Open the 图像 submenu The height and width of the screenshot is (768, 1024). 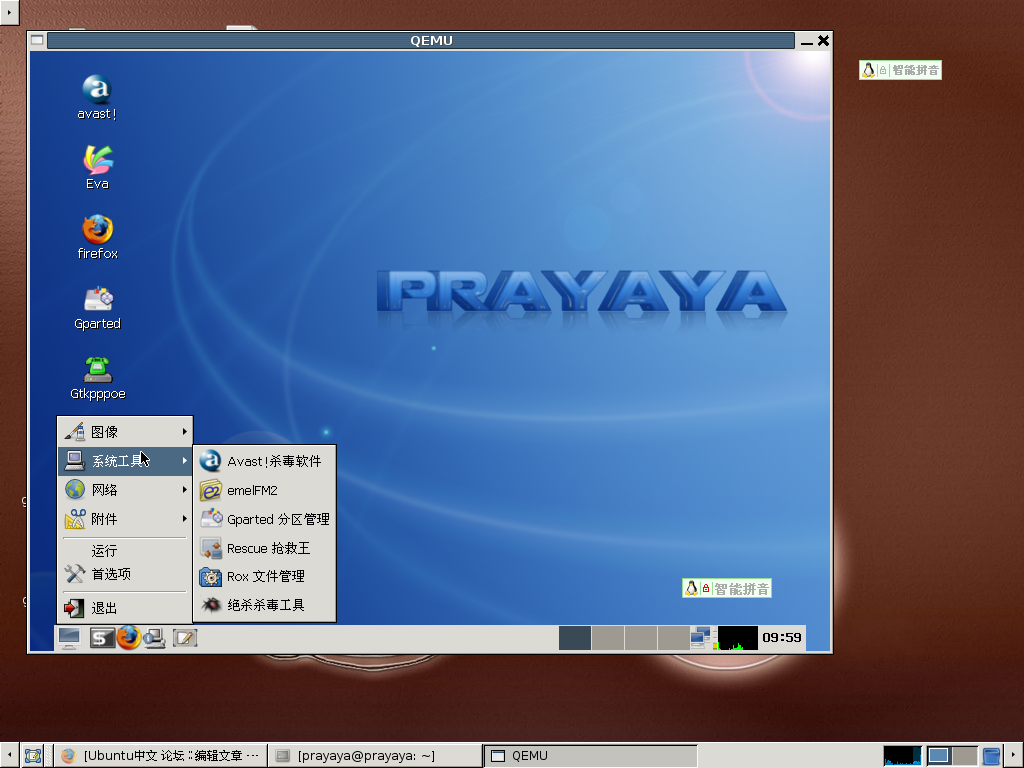[x=125, y=432]
